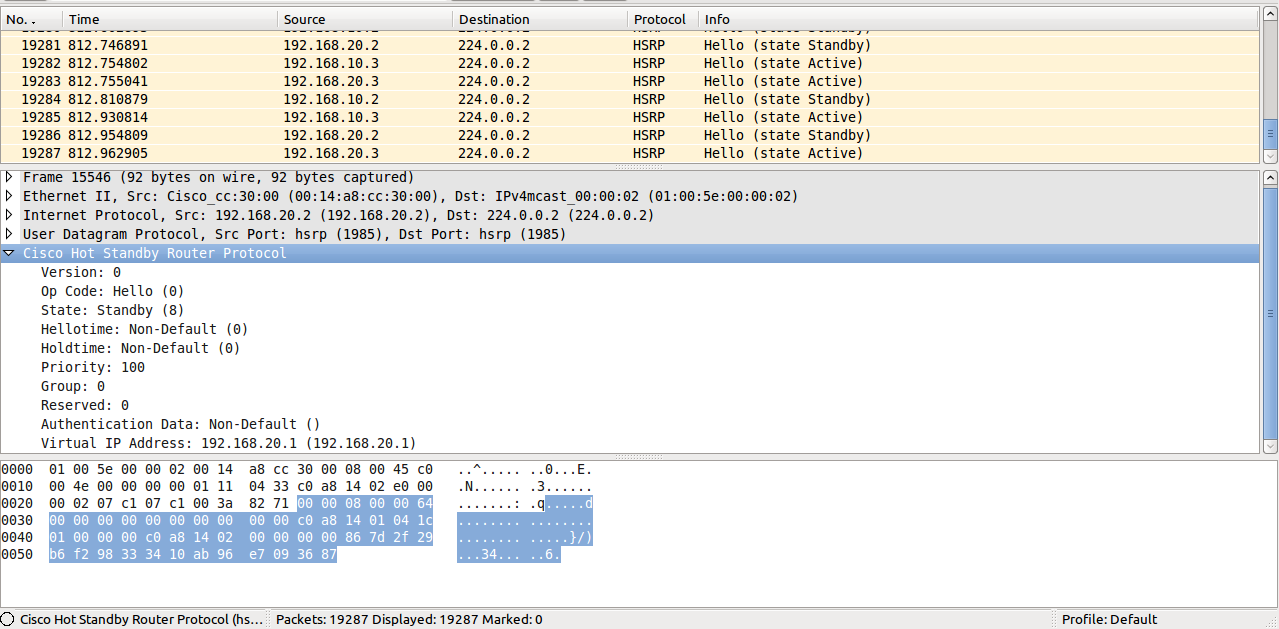Select the Hellotime: Non-Default field
This screenshot has width=1279, height=629.
145,329
